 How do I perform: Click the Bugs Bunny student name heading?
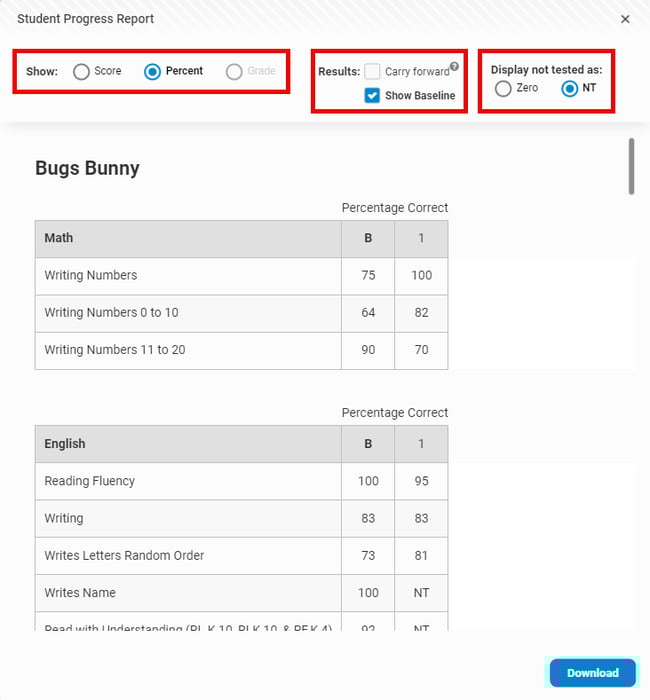click(x=87, y=168)
